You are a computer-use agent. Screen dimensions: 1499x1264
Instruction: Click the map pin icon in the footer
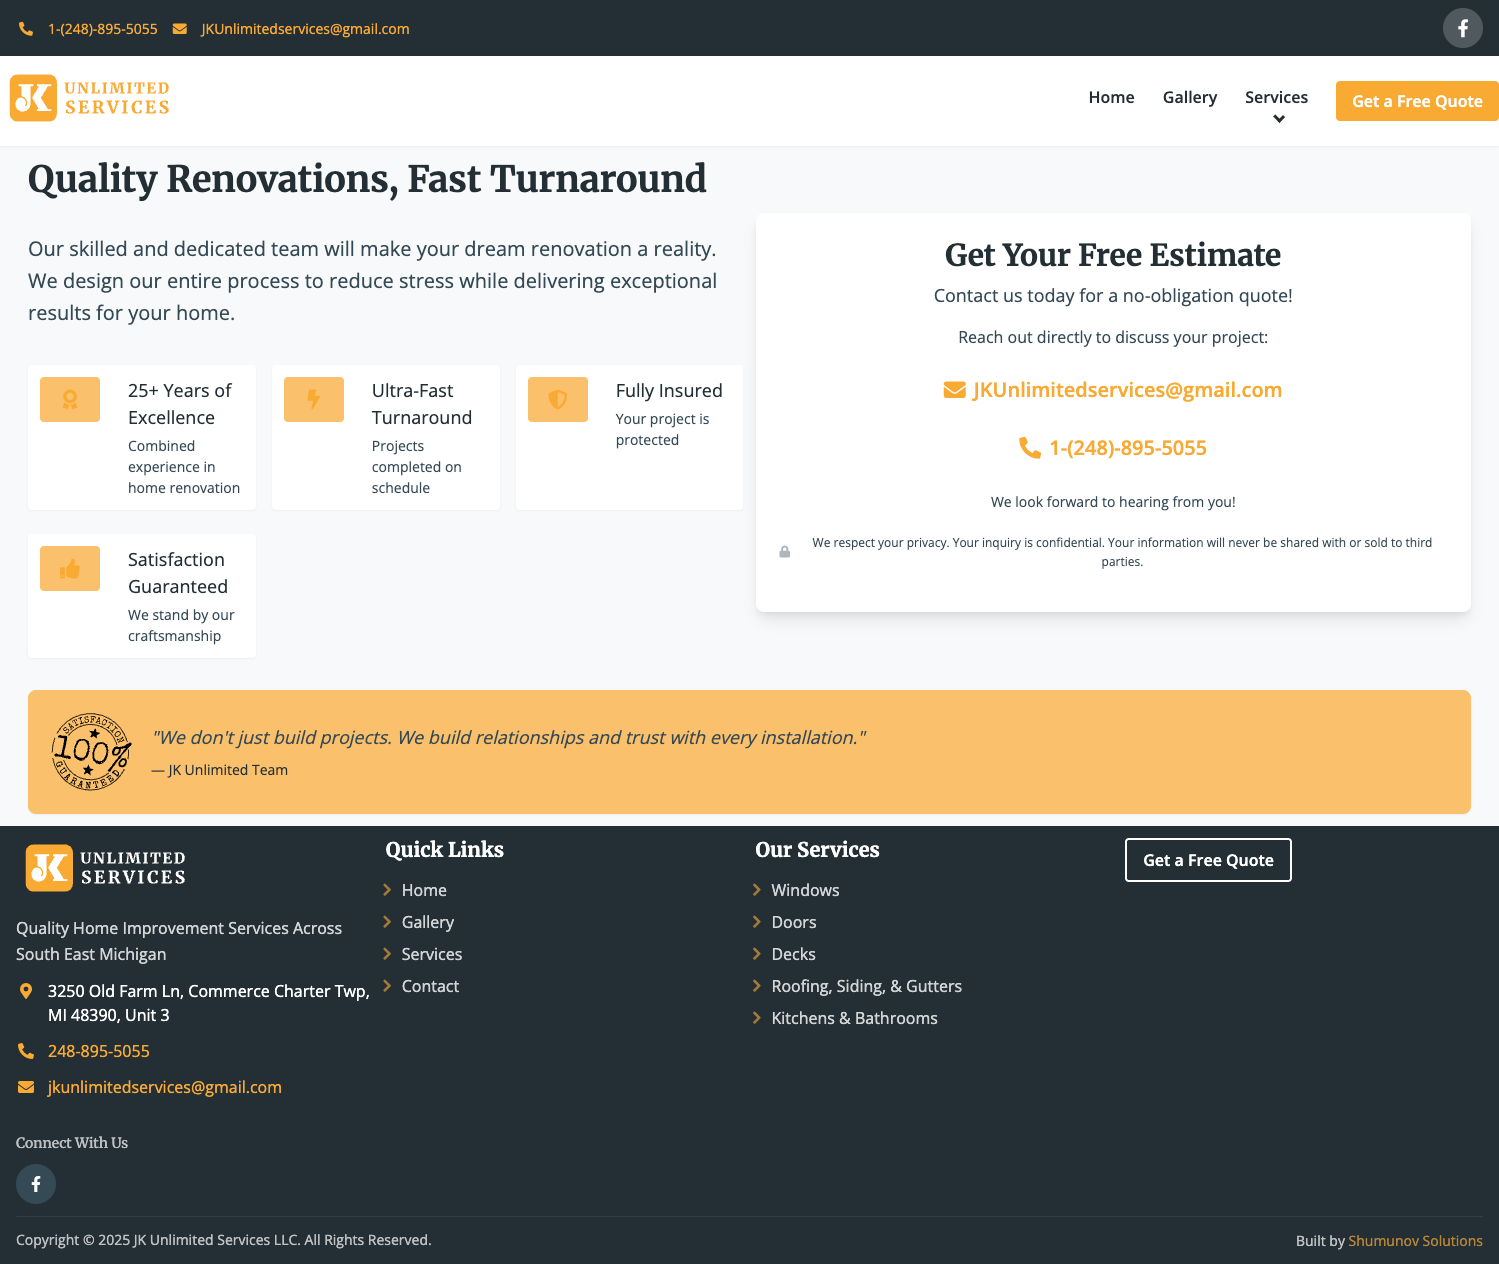point(26,991)
